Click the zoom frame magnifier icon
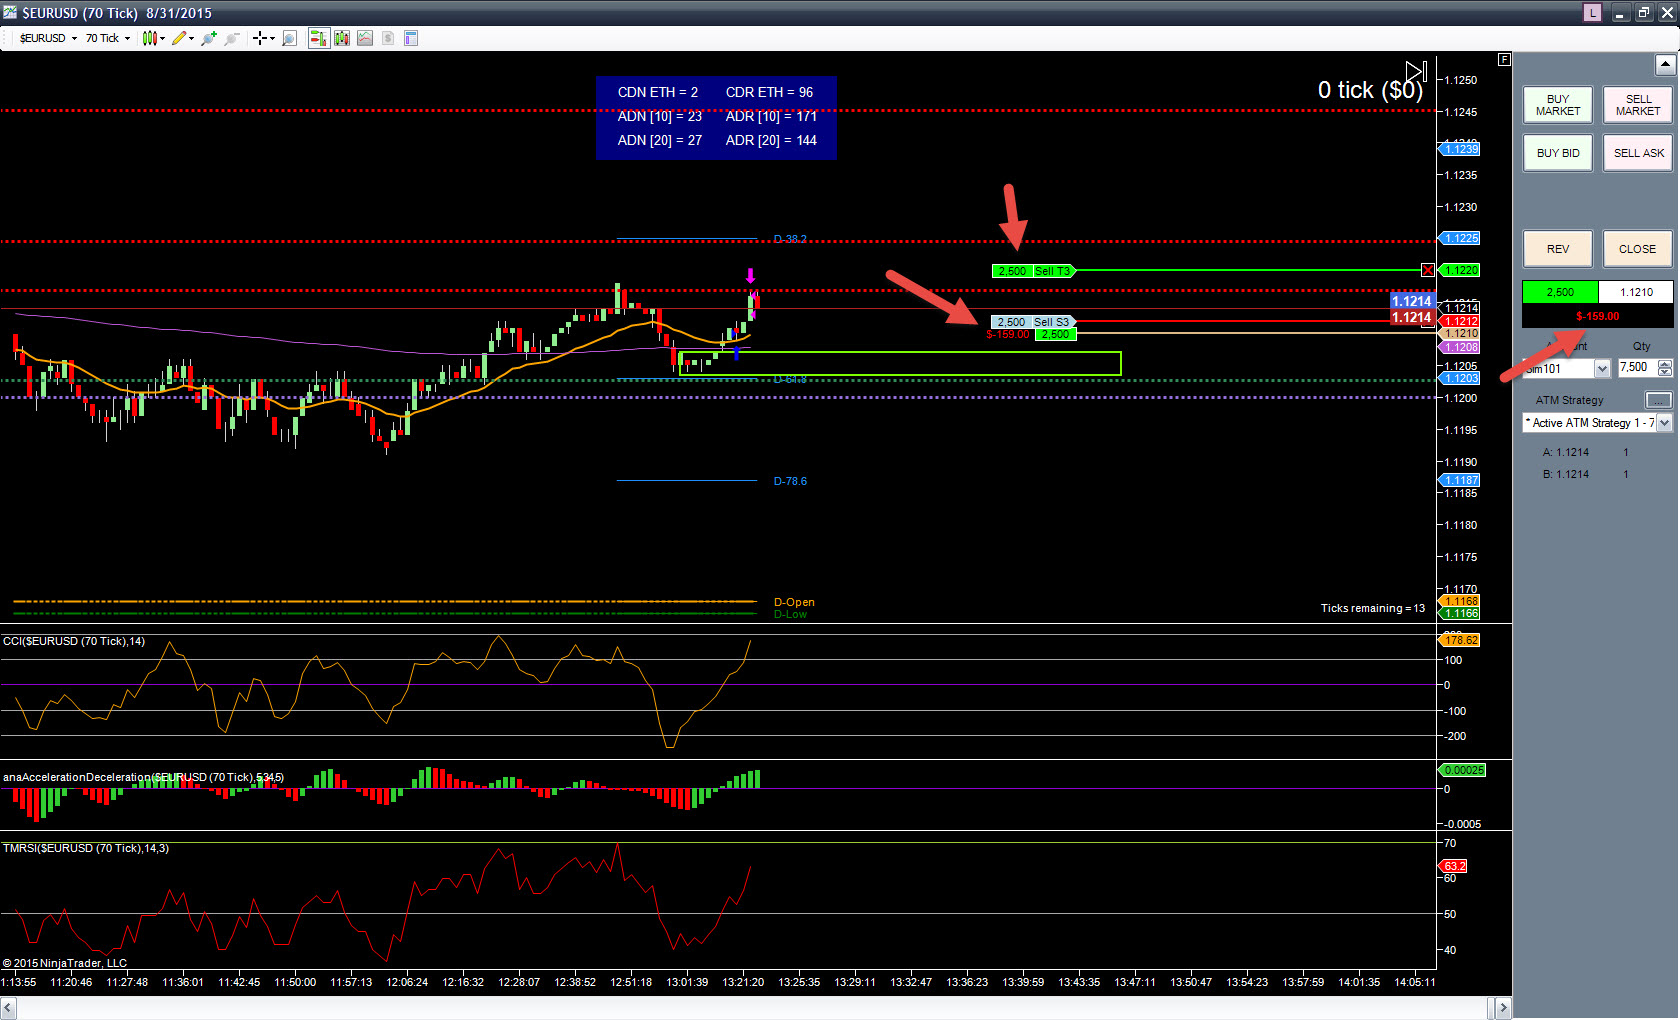The height and width of the screenshot is (1020, 1680). (x=289, y=38)
